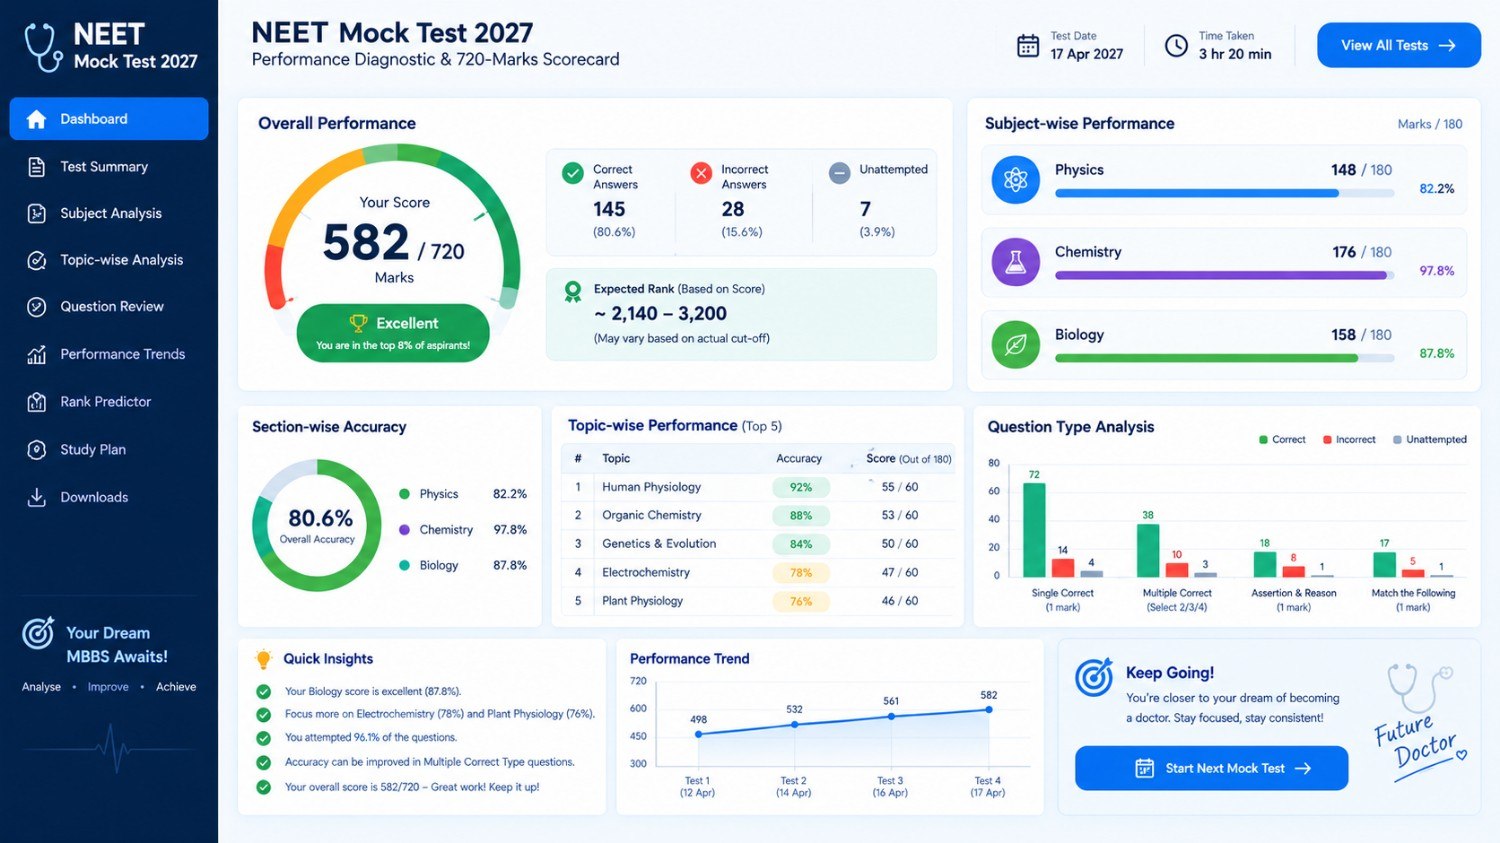
Task: Click the Organic Chemistry topic row
Action: point(758,516)
